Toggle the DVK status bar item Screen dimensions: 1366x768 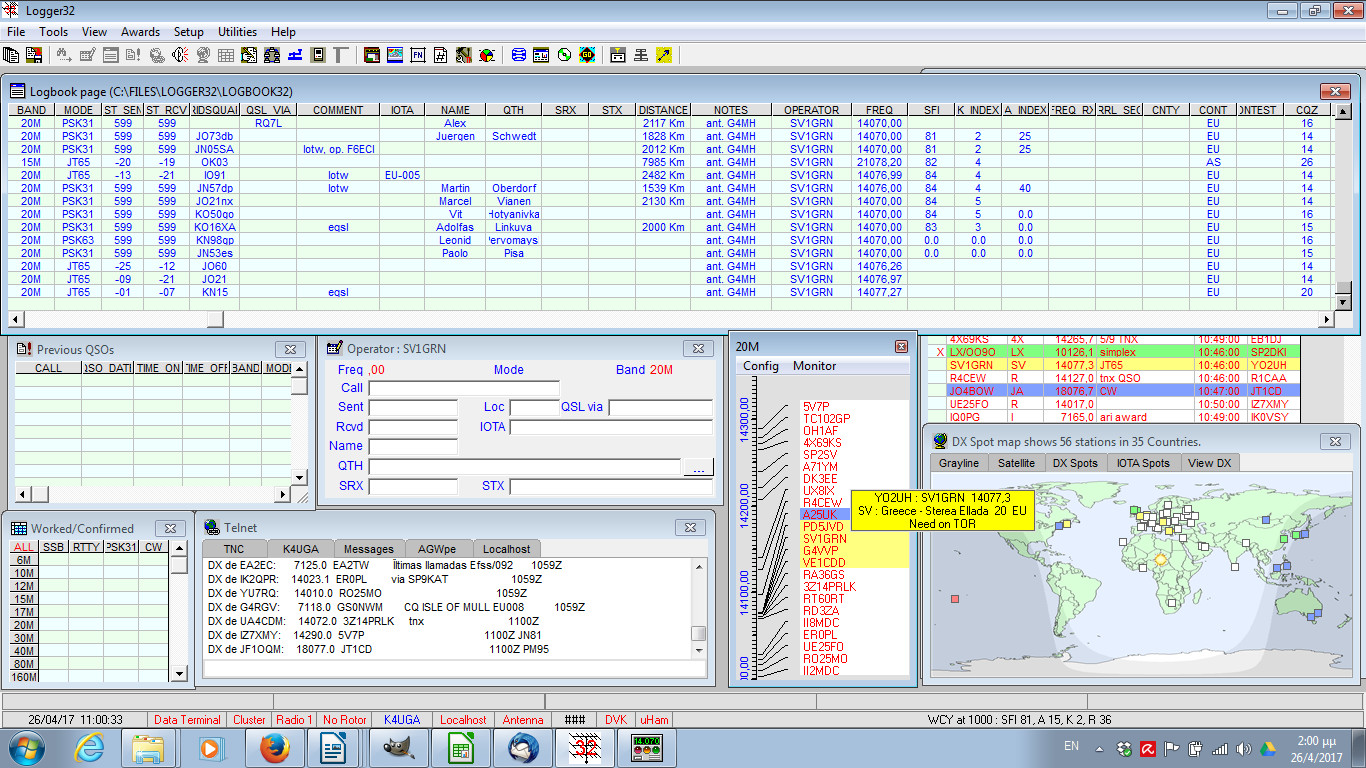tap(616, 719)
